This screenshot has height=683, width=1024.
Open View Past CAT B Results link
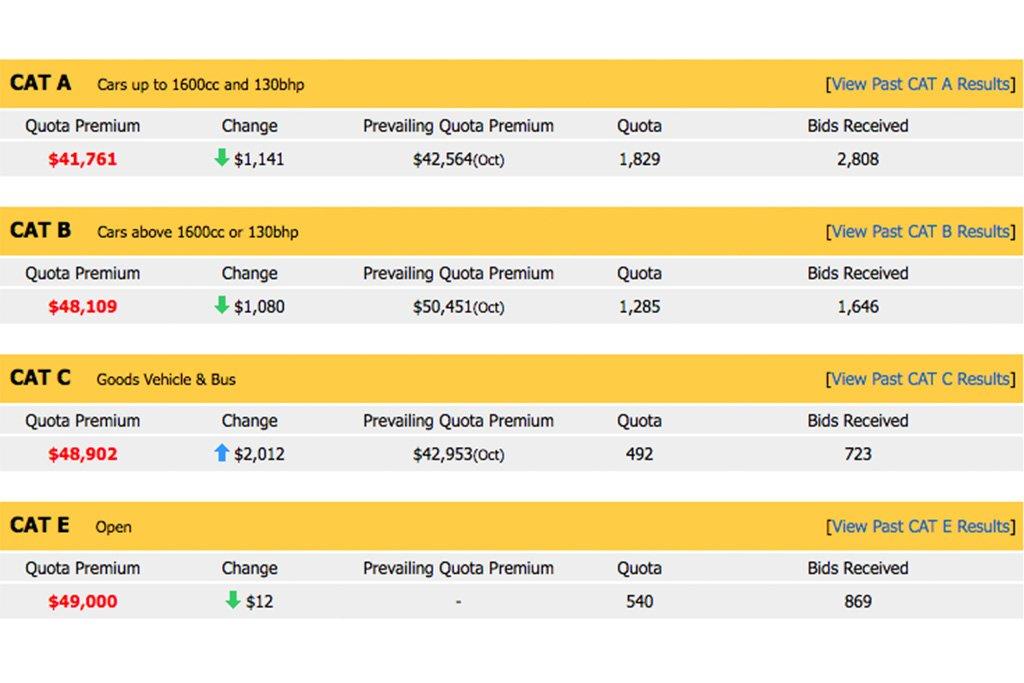pos(920,232)
